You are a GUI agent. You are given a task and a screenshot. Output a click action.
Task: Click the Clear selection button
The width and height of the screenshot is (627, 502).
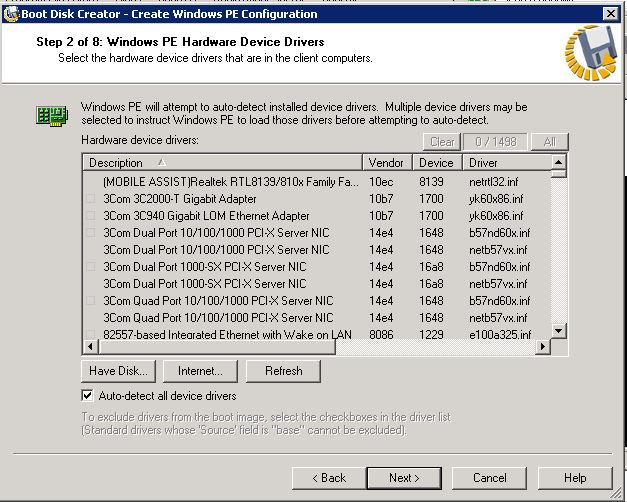(442, 142)
